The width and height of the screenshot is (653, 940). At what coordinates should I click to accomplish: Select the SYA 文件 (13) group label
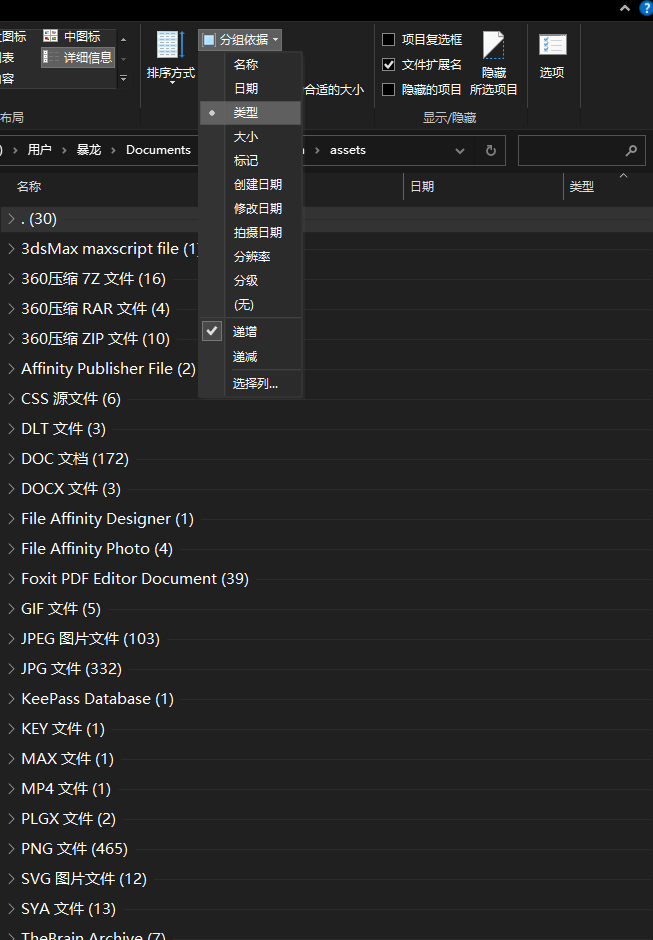tap(68, 909)
